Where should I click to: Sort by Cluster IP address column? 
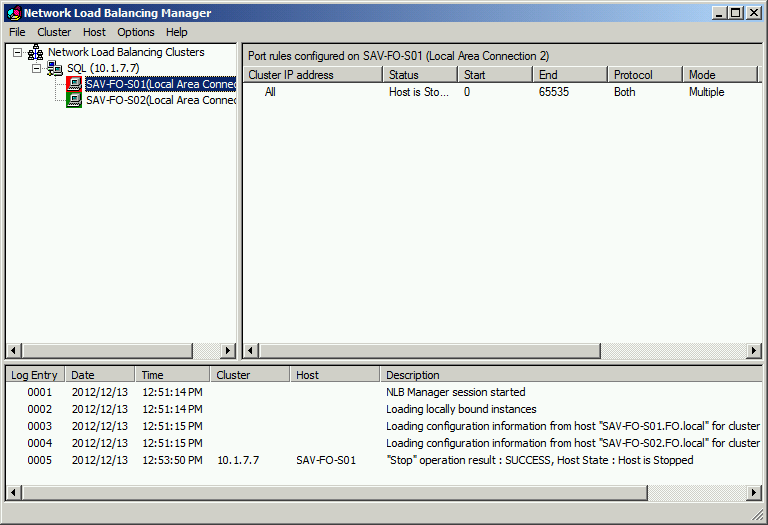[x=313, y=75]
